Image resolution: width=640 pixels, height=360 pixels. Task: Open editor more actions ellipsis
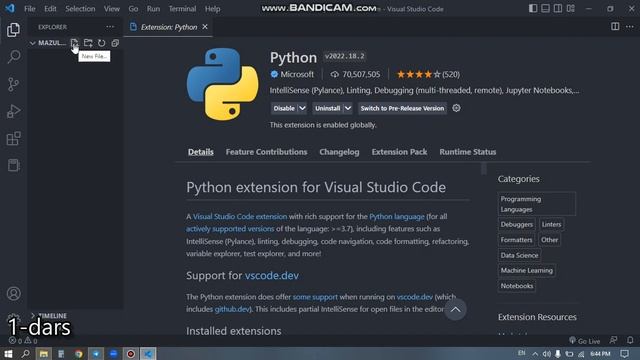click(630, 27)
